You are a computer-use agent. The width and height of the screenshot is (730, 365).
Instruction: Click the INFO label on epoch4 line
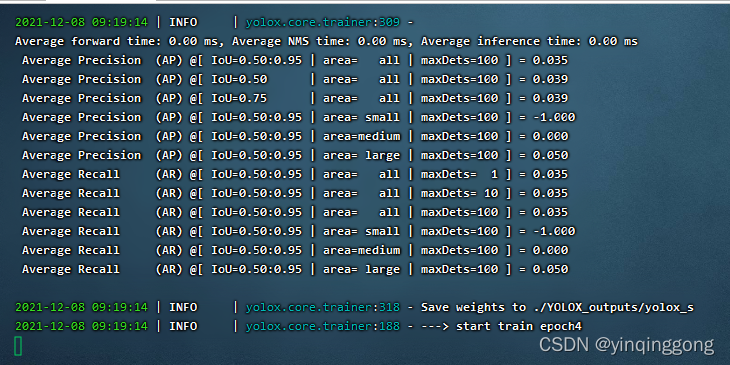coord(183,326)
